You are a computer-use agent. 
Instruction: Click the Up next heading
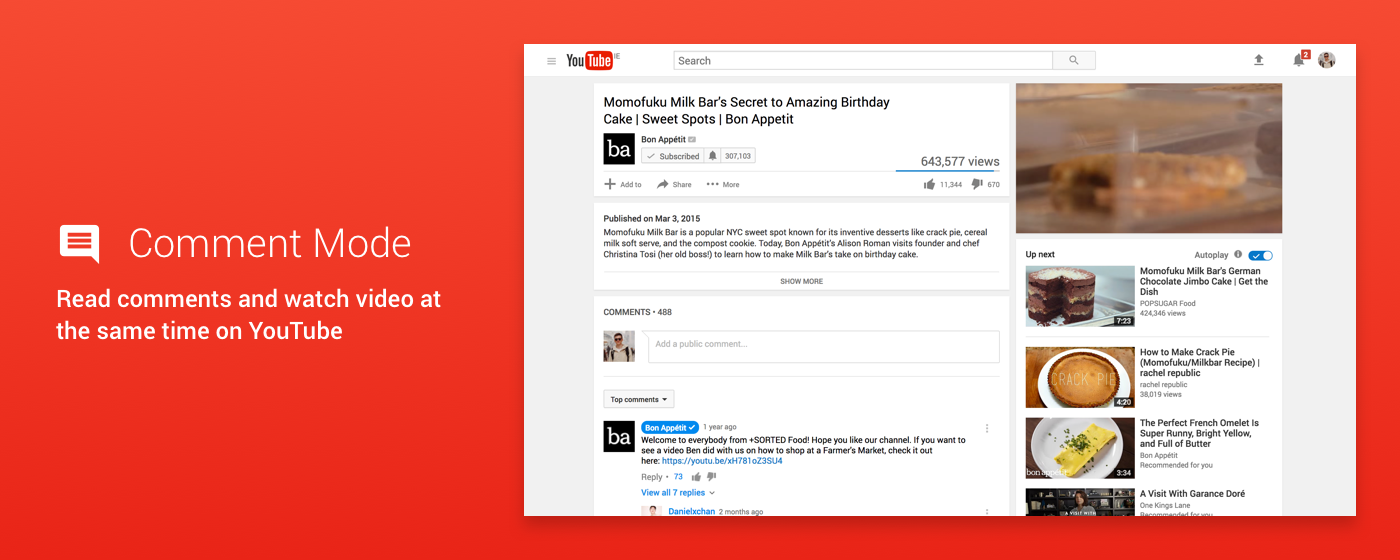pyautogui.click(x=1040, y=255)
